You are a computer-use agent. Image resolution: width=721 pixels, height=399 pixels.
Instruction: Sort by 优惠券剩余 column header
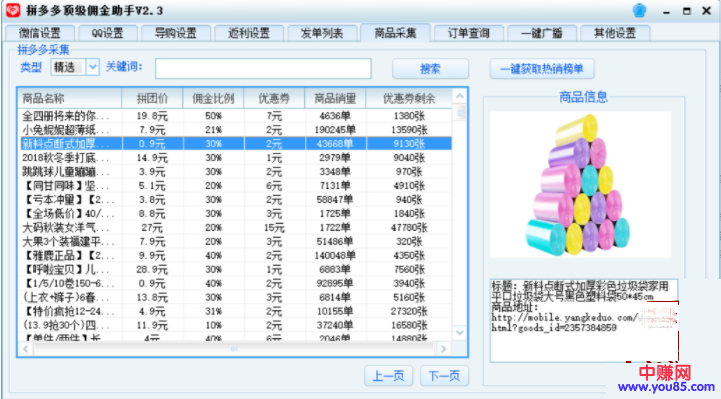(x=409, y=98)
